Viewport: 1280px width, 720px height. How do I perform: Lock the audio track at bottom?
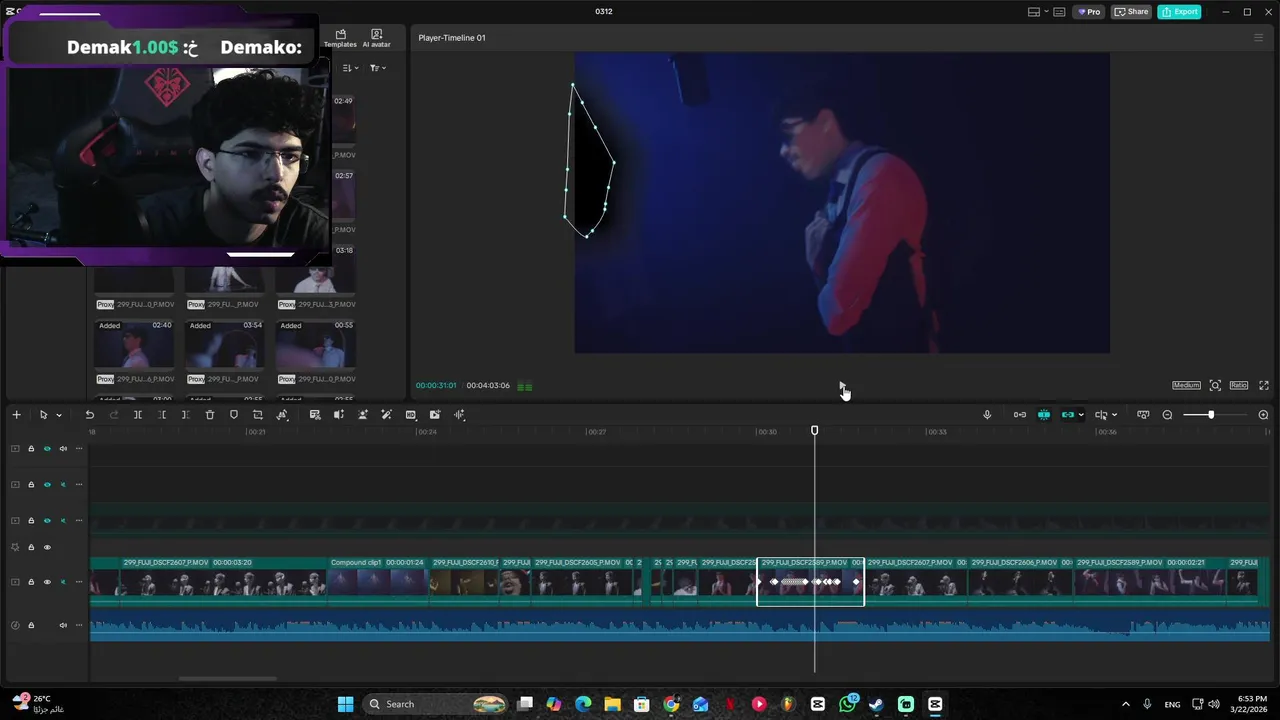pyautogui.click(x=31, y=625)
